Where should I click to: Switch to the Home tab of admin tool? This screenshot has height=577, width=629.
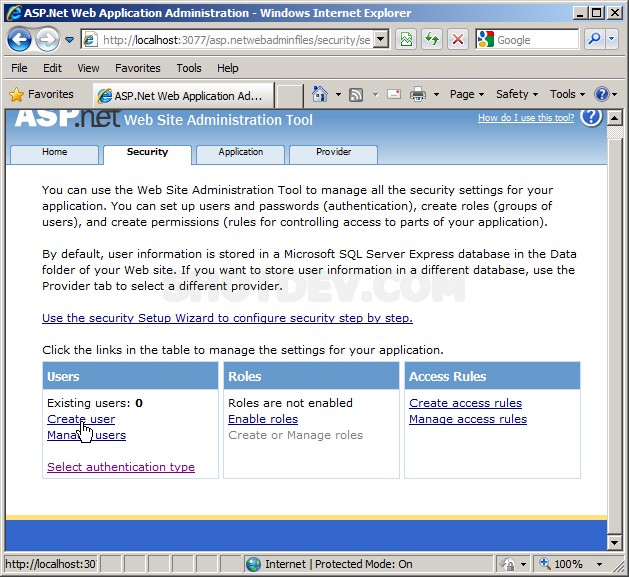54,154
